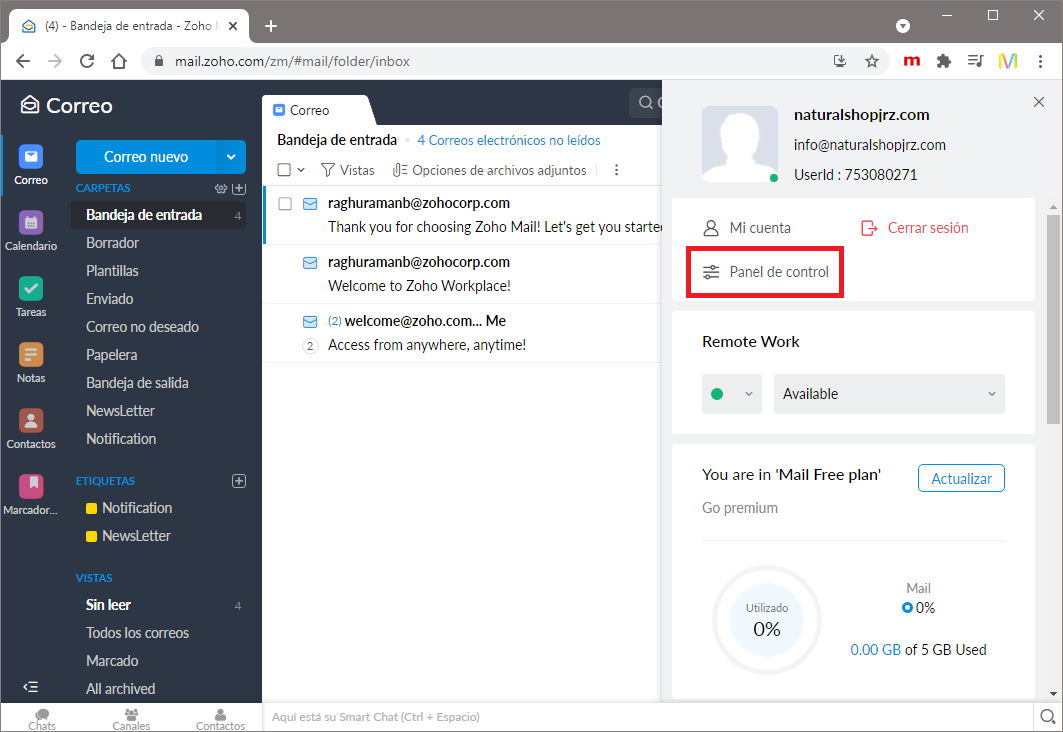
Task: Check the first raghuramanb email checkbox
Action: point(285,203)
